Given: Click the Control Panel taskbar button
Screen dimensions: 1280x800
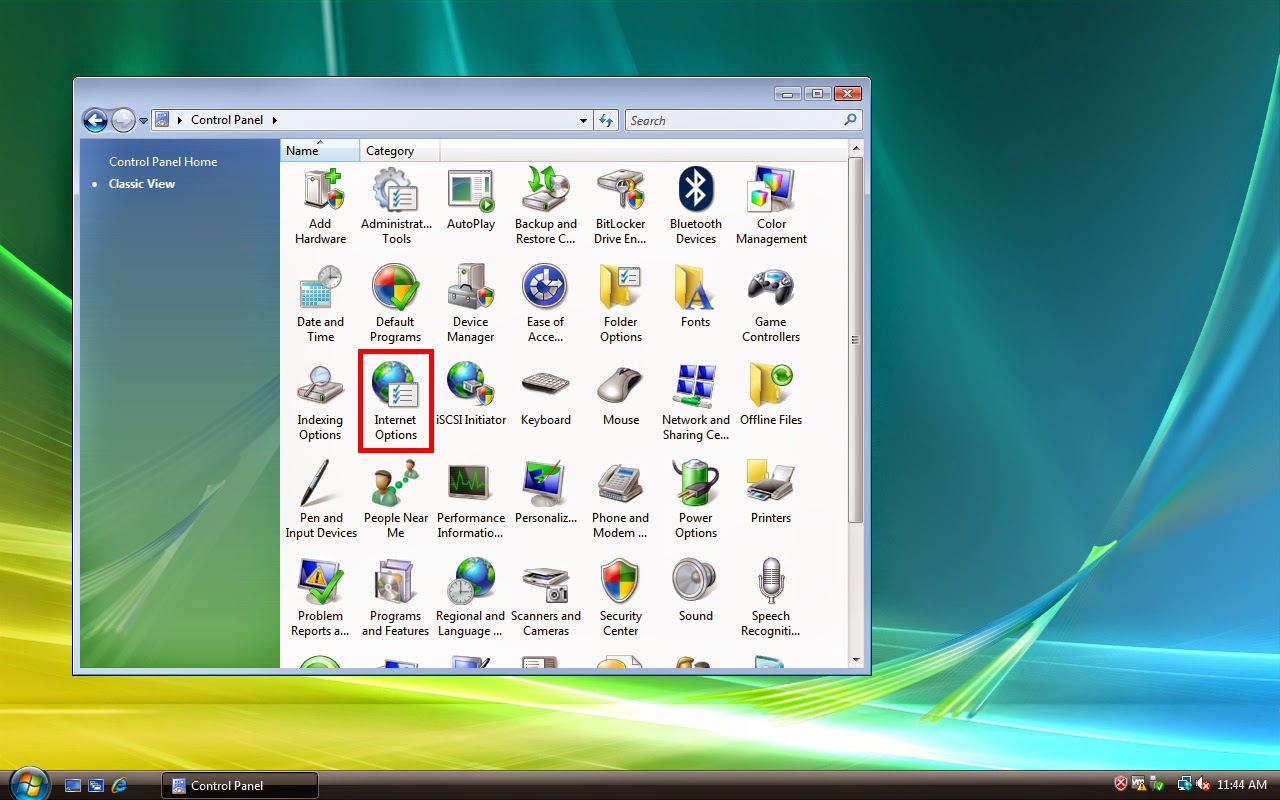Looking at the screenshot, I should point(240,785).
